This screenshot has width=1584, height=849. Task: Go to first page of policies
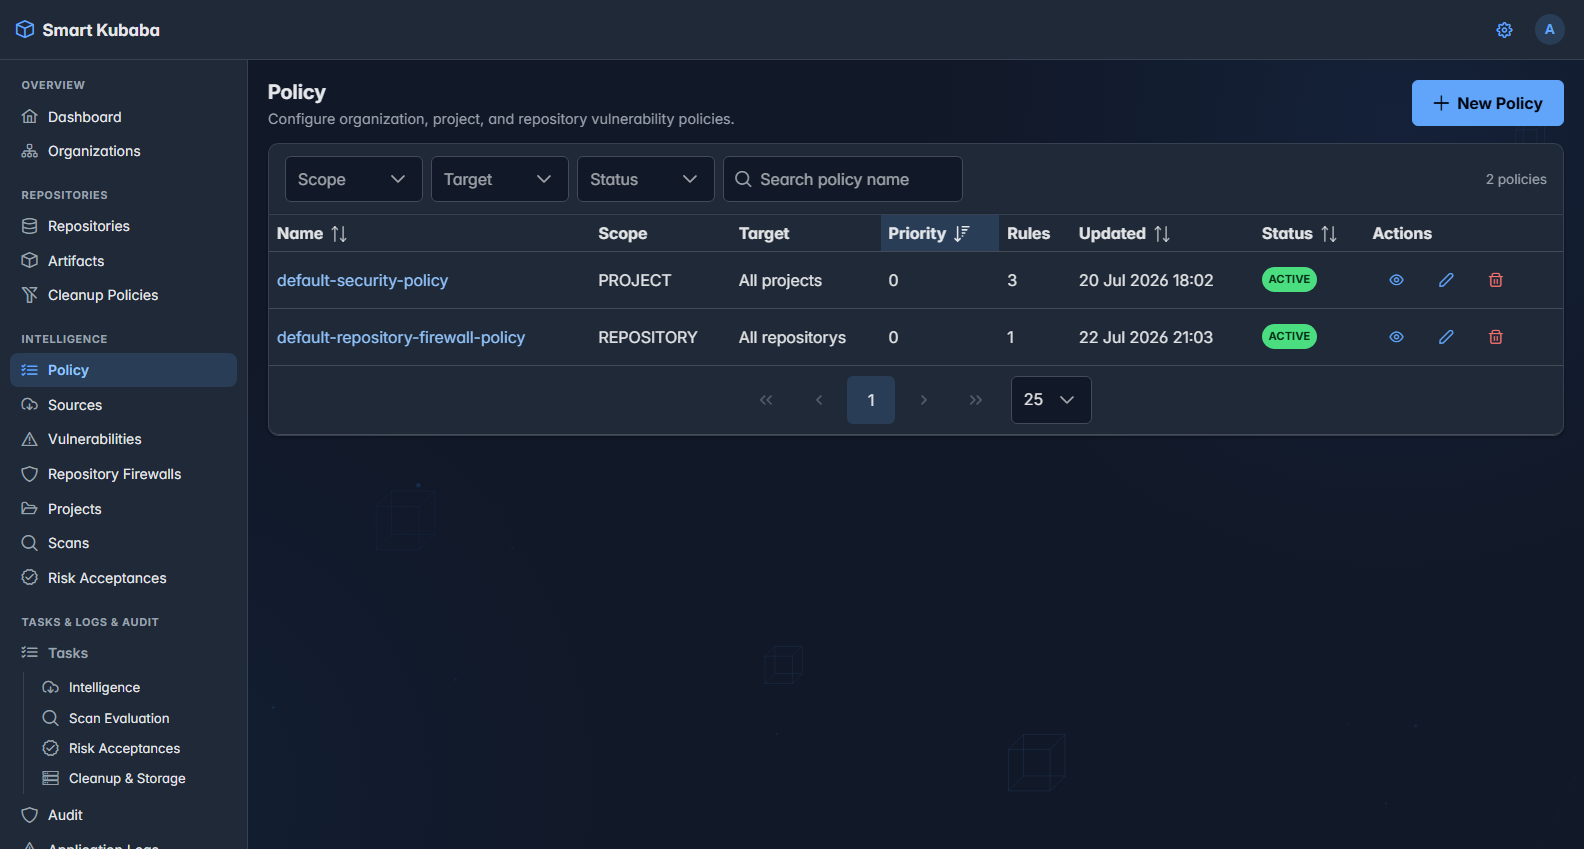766,400
